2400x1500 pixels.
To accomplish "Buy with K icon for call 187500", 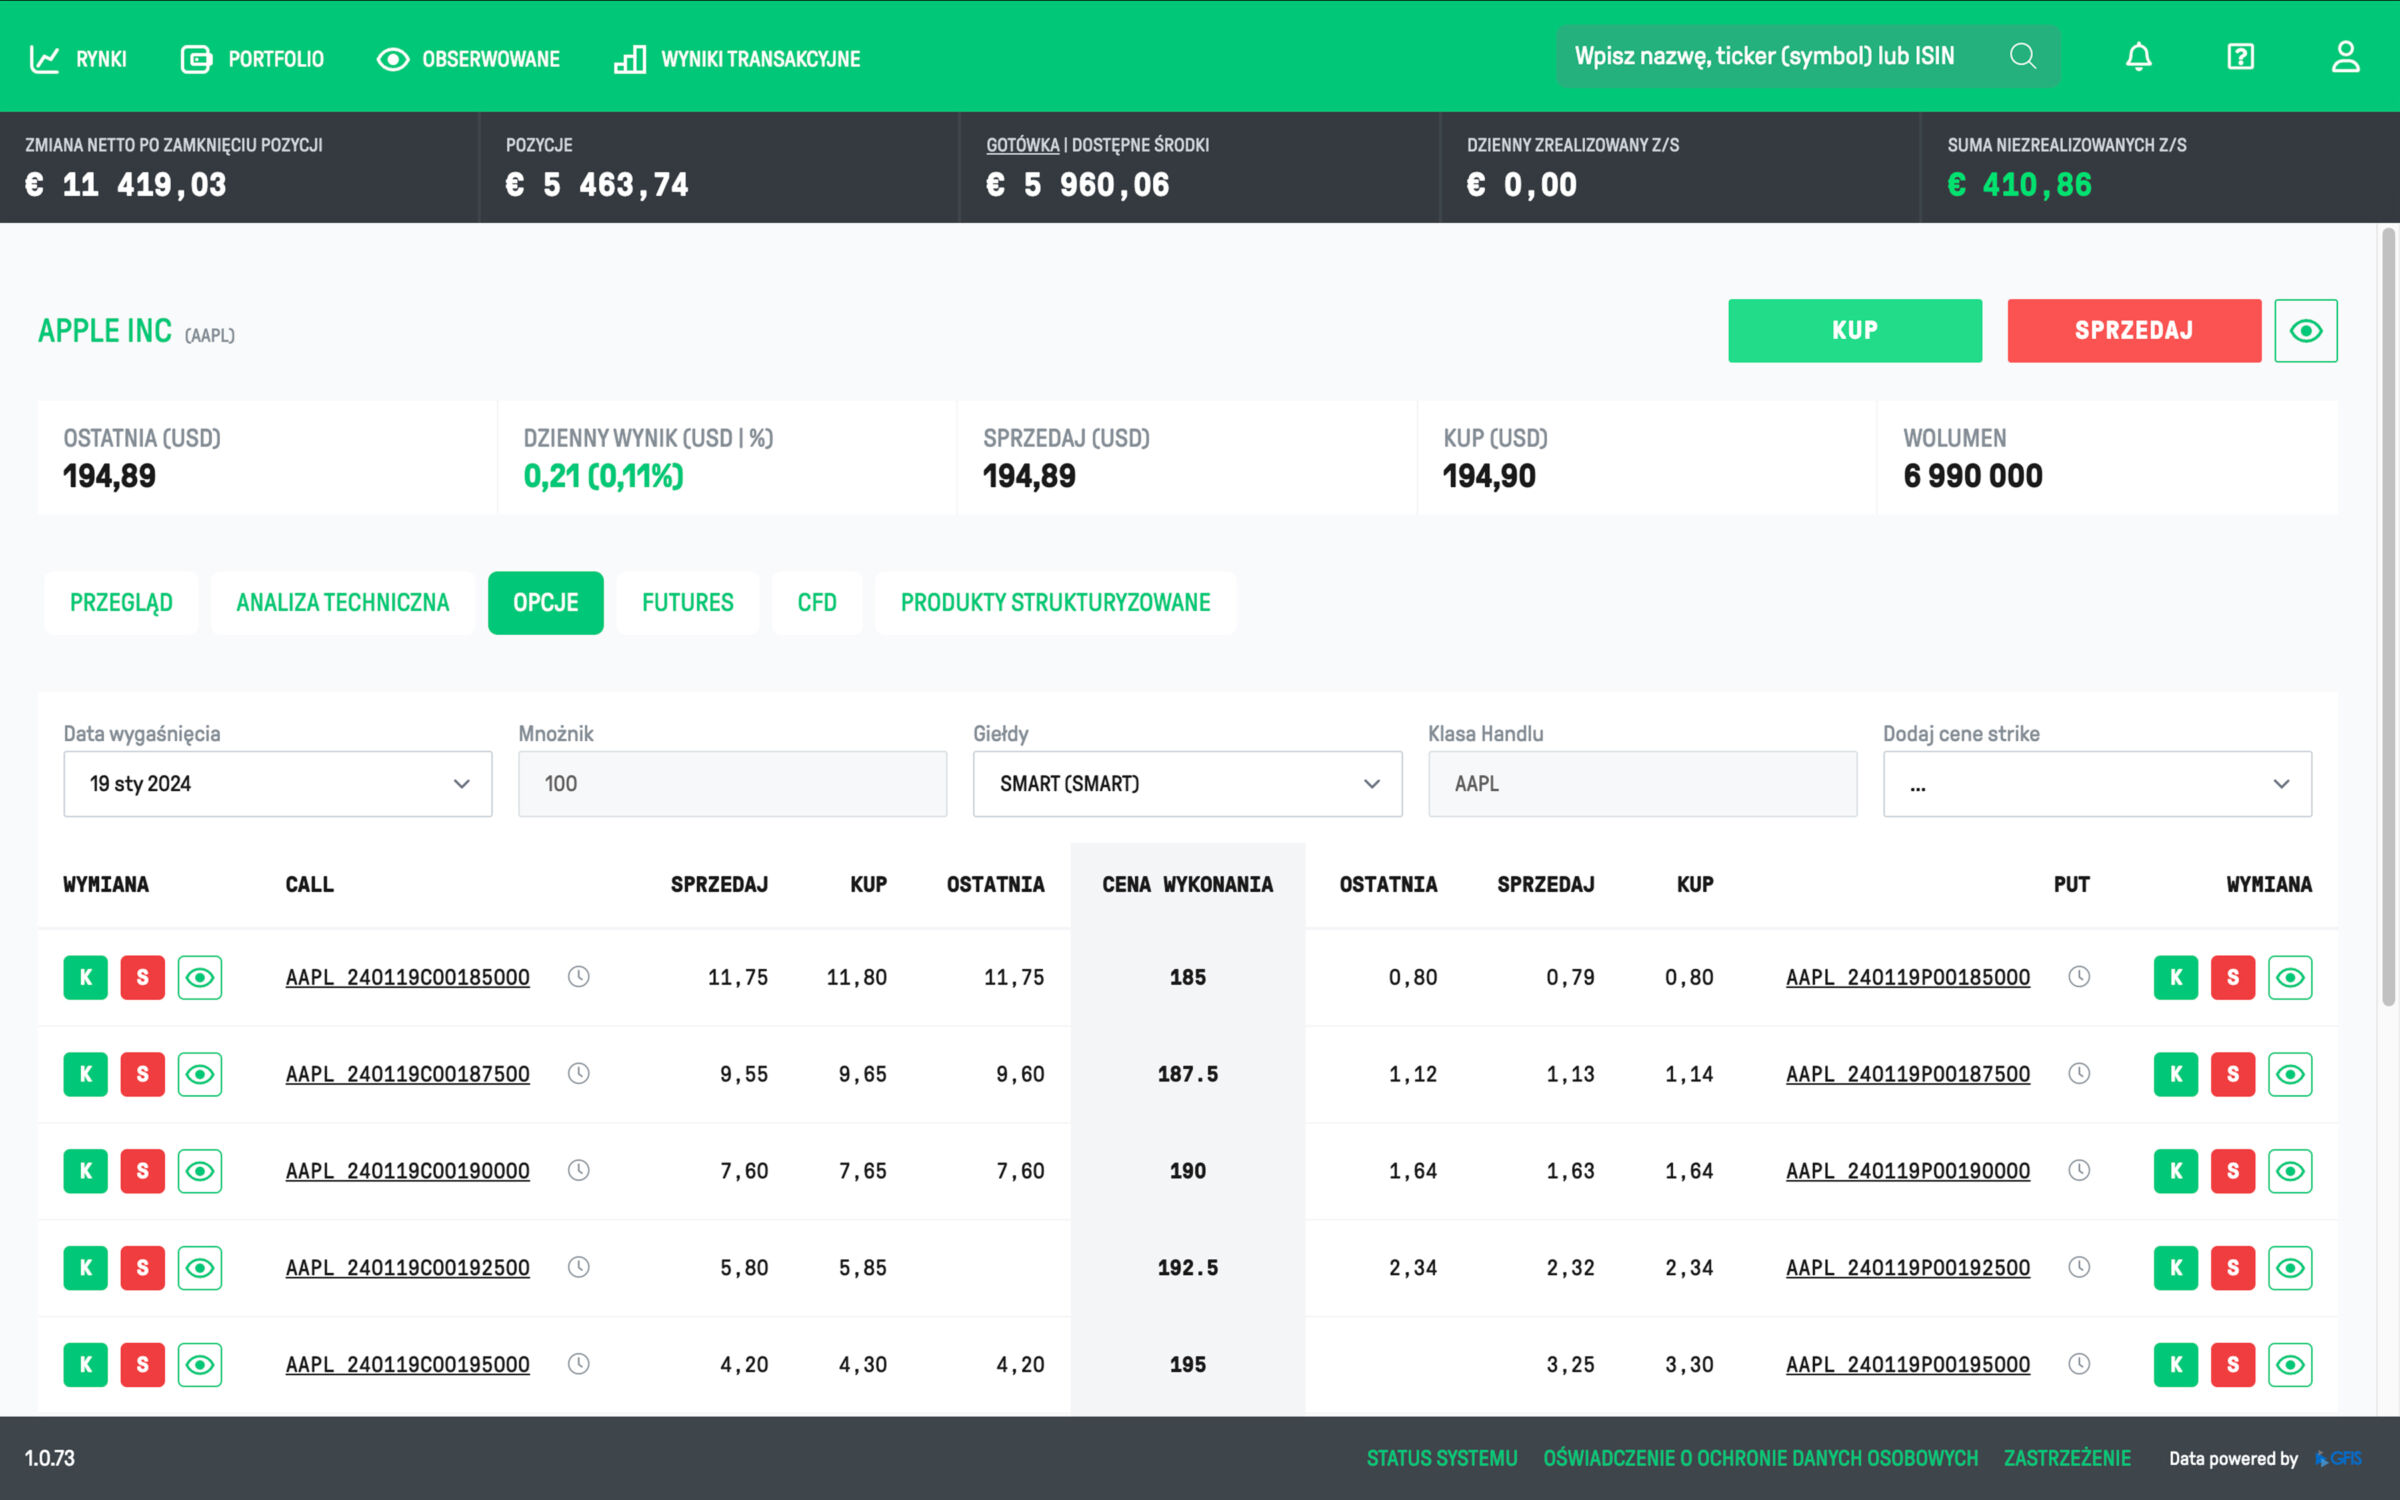I will [86, 1075].
